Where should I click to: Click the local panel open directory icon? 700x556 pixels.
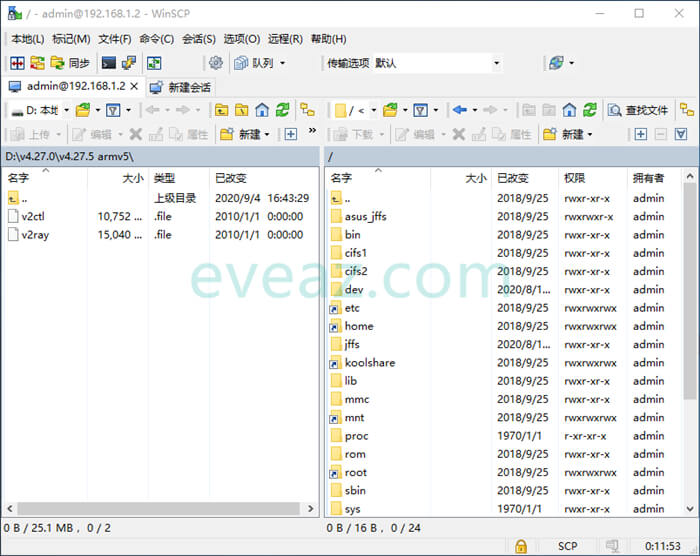pyautogui.click(x=83, y=110)
